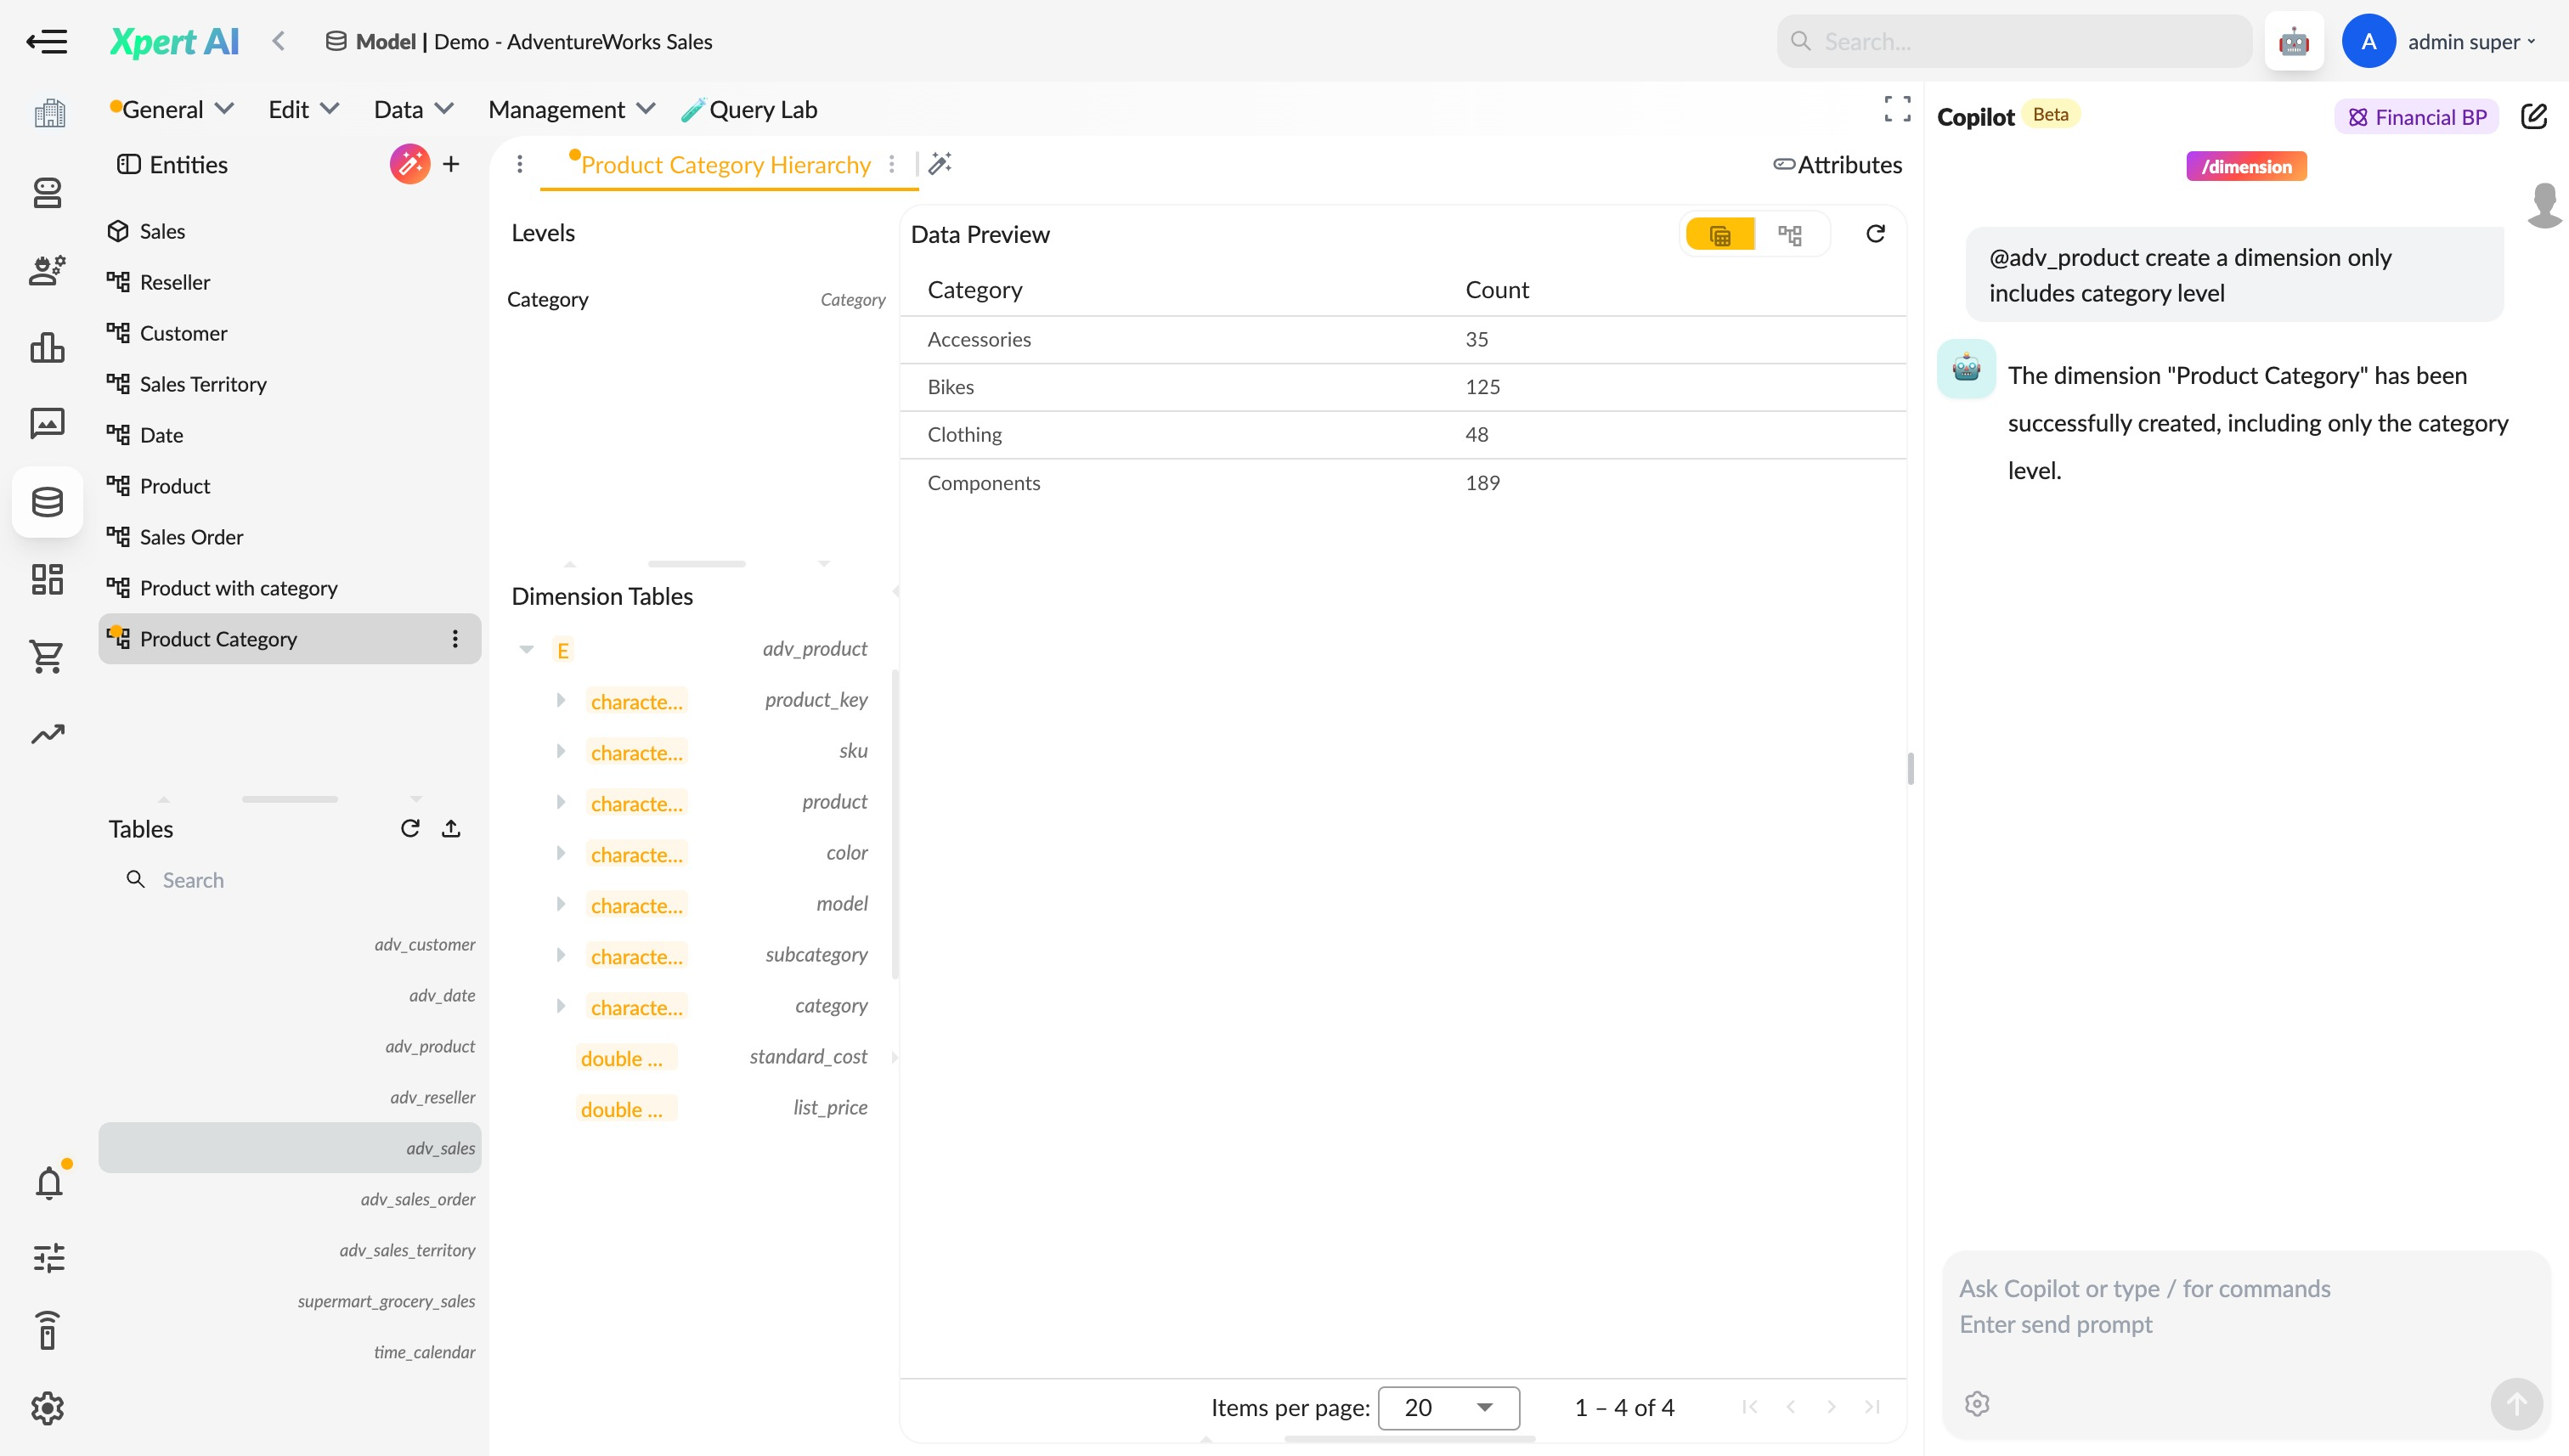
Task: Select the Product Category Hierarchy tab
Action: click(725, 165)
